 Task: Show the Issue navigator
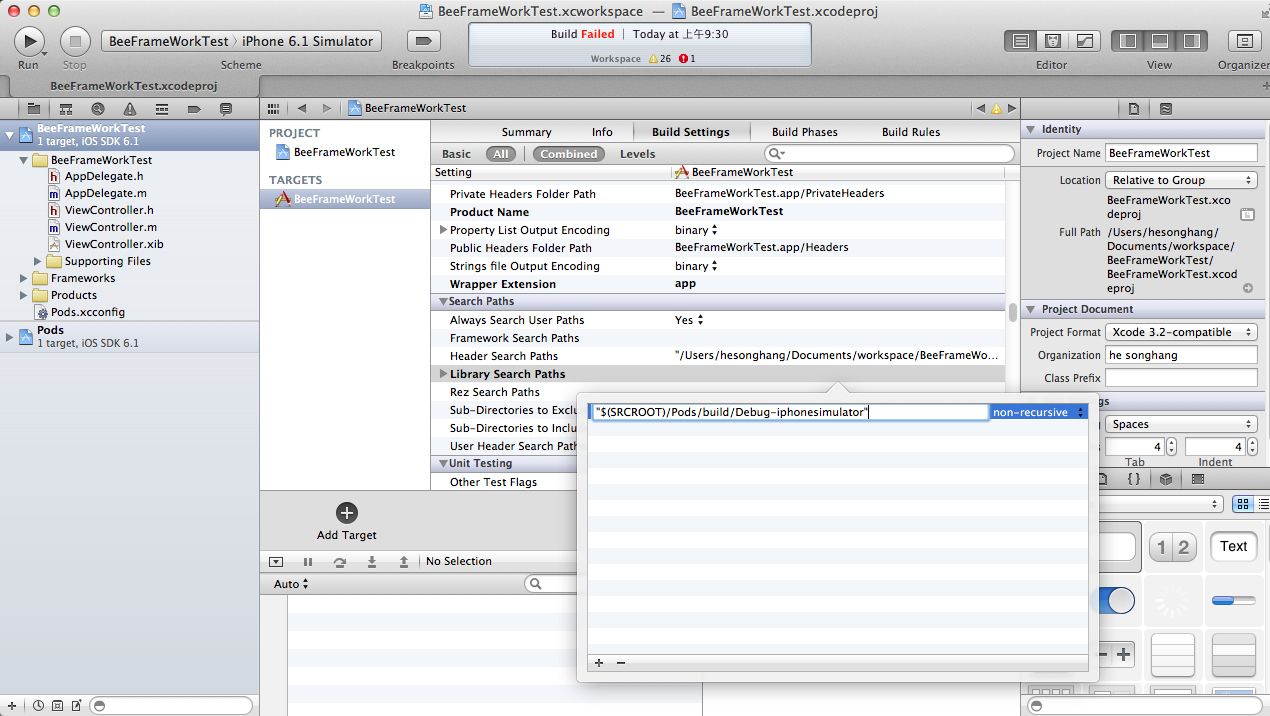[129, 108]
